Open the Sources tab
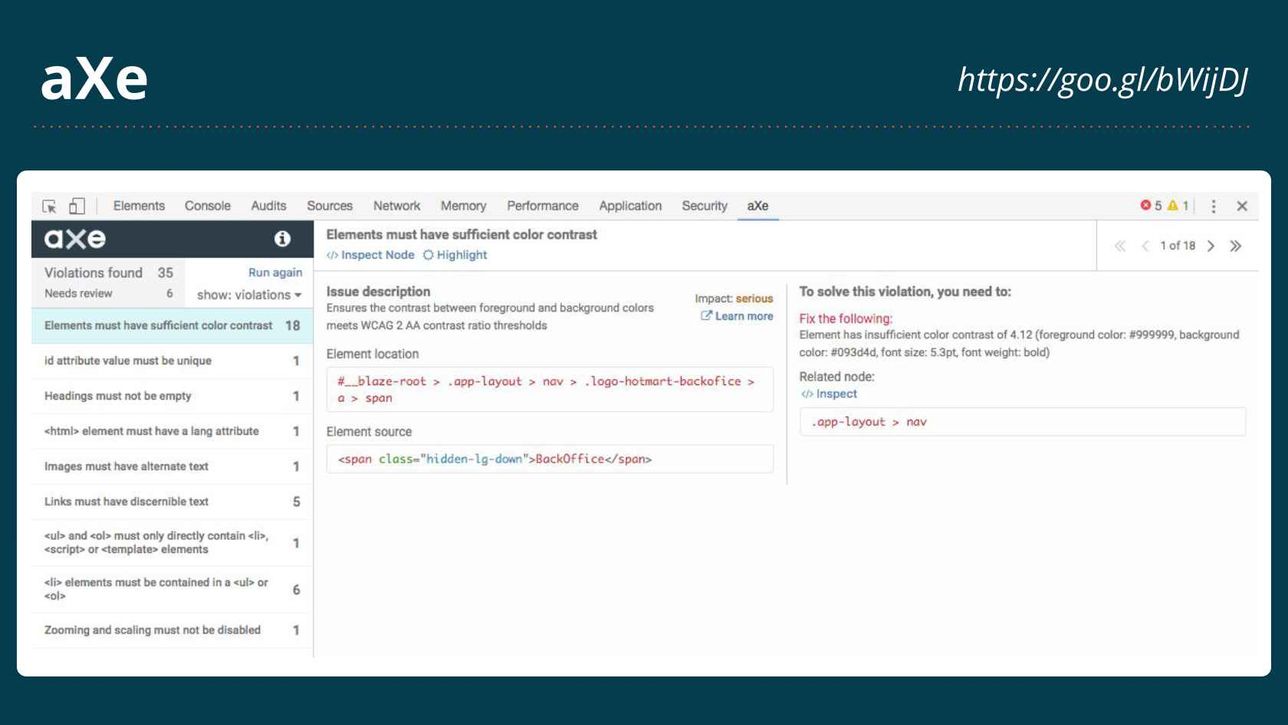Image resolution: width=1288 pixels, height=725 pixels. click(x=330, y=206)
